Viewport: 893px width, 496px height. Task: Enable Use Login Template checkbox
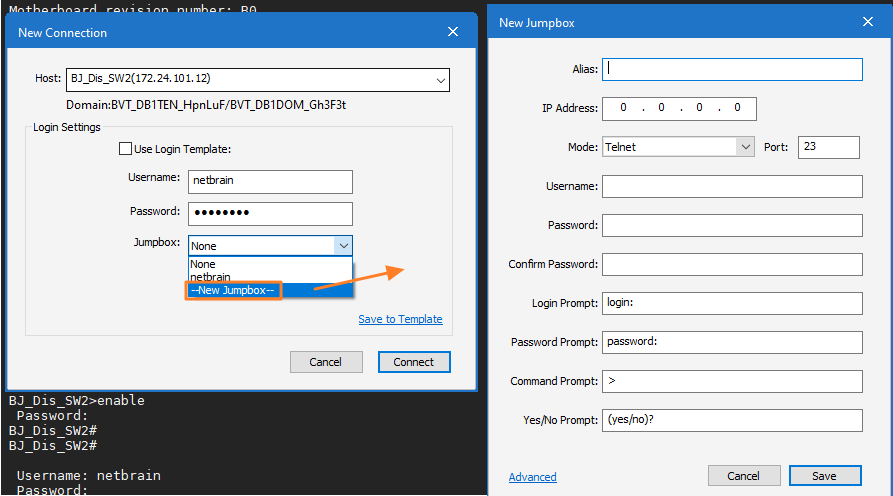(x=125, y=149)
